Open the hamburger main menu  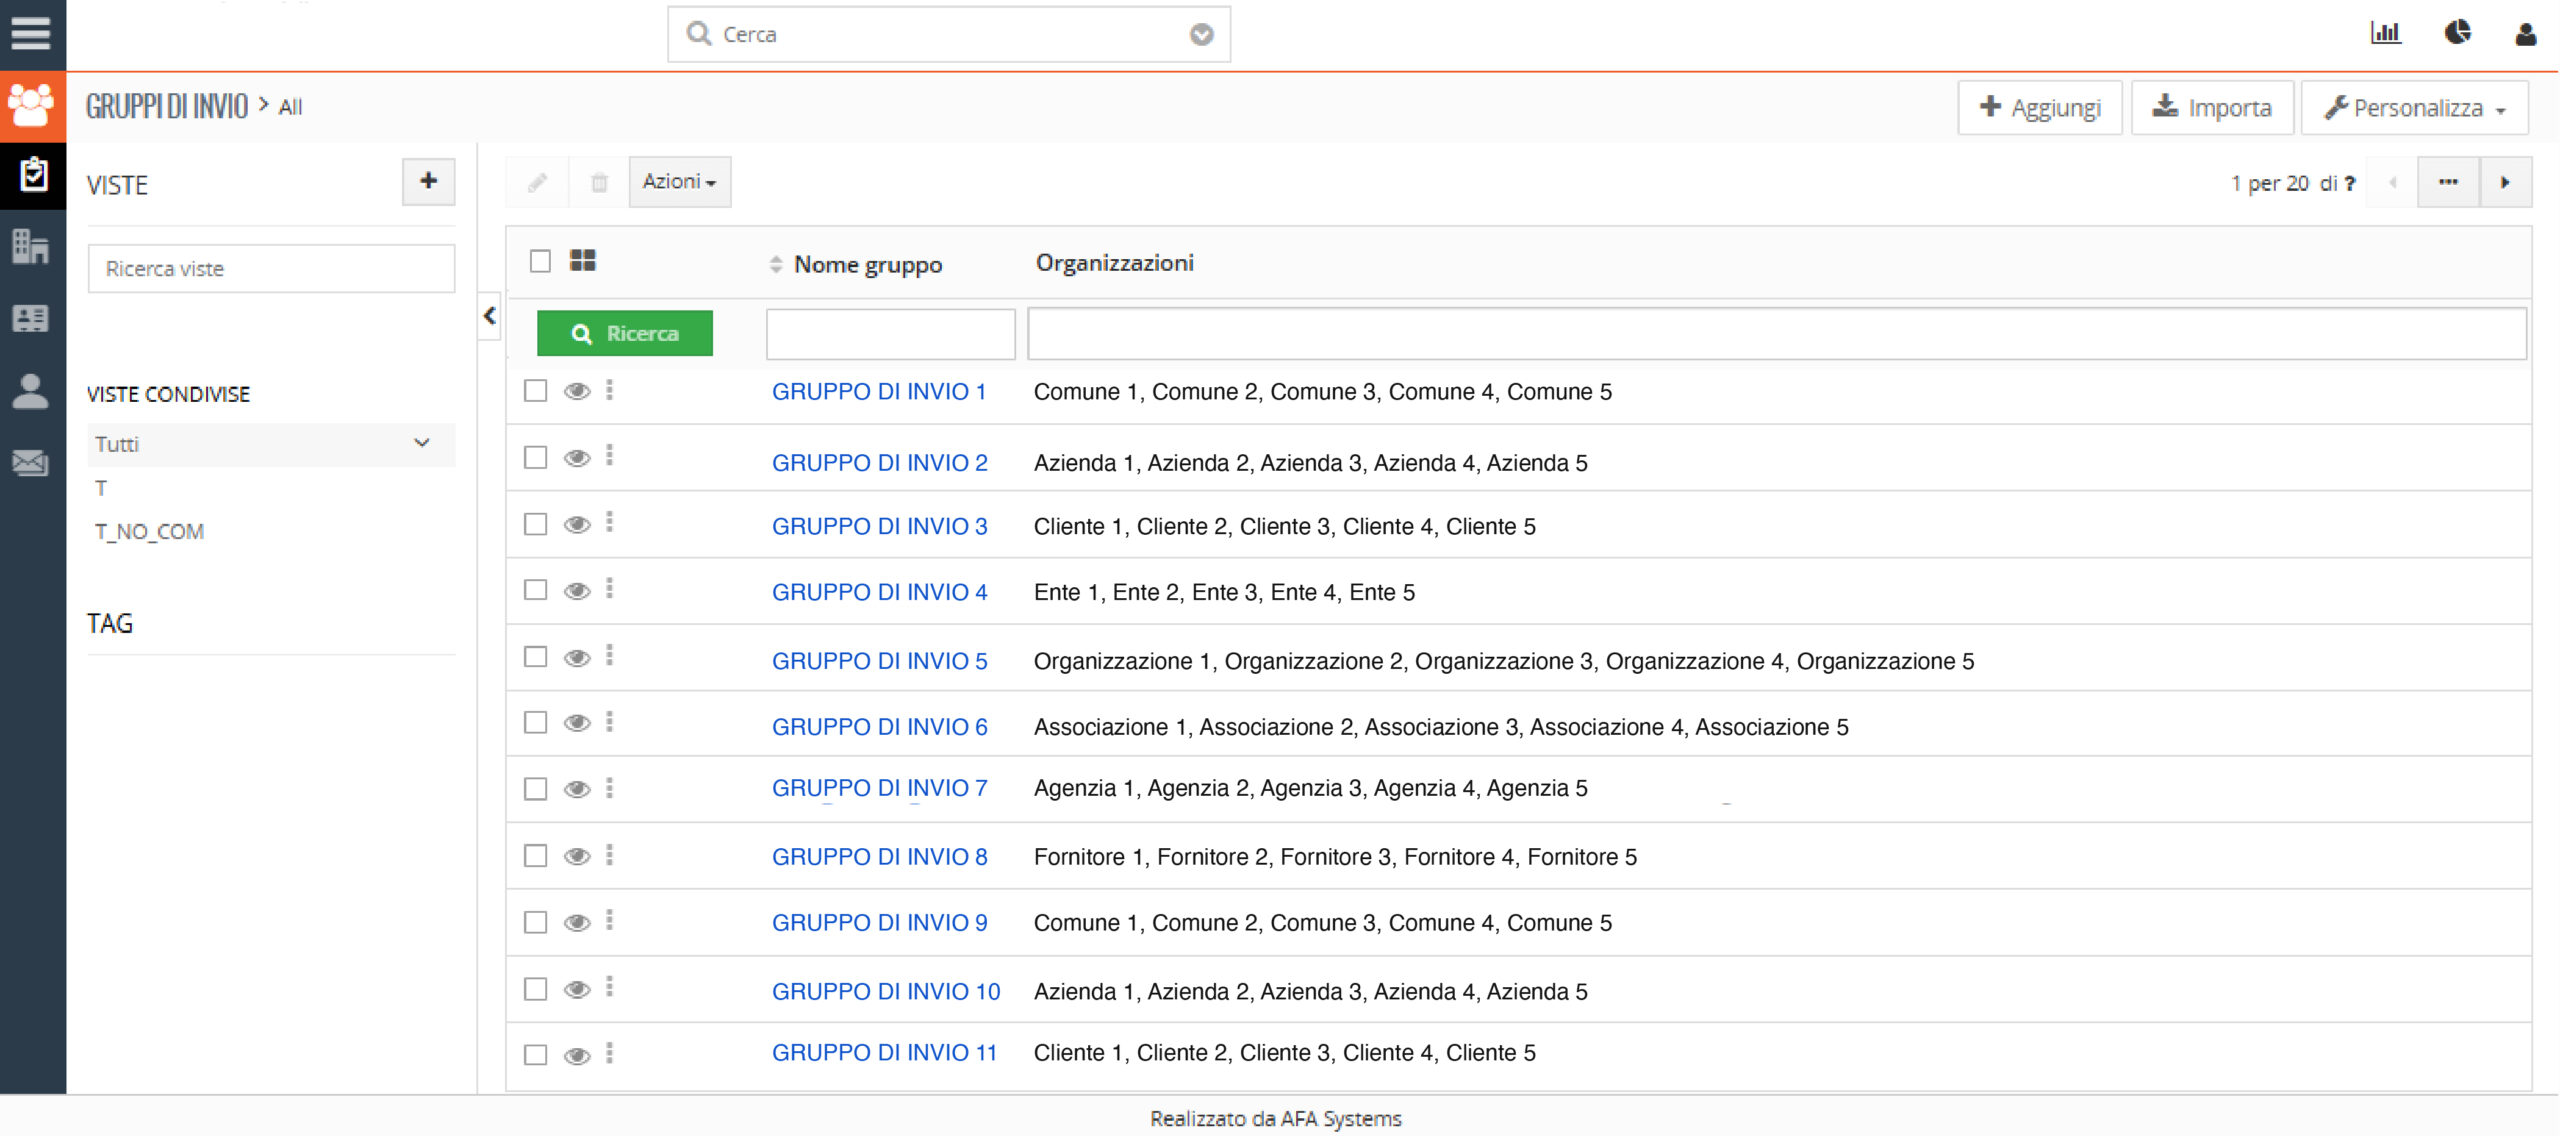click(x=31, y=33)
